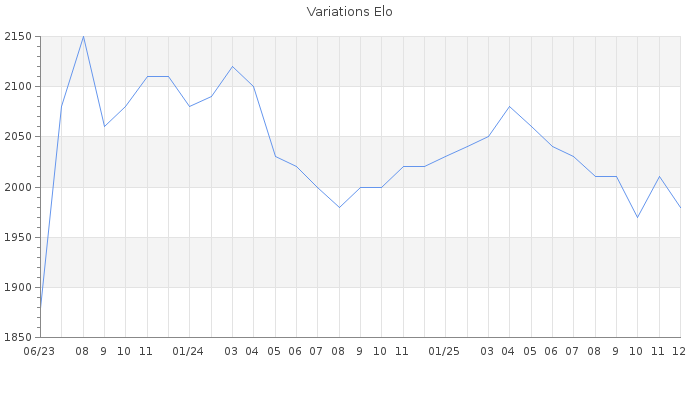Select the line's last point at month 12
This screenshot has height=400, width=700.
pyautogui.click(x=680, y=207)
